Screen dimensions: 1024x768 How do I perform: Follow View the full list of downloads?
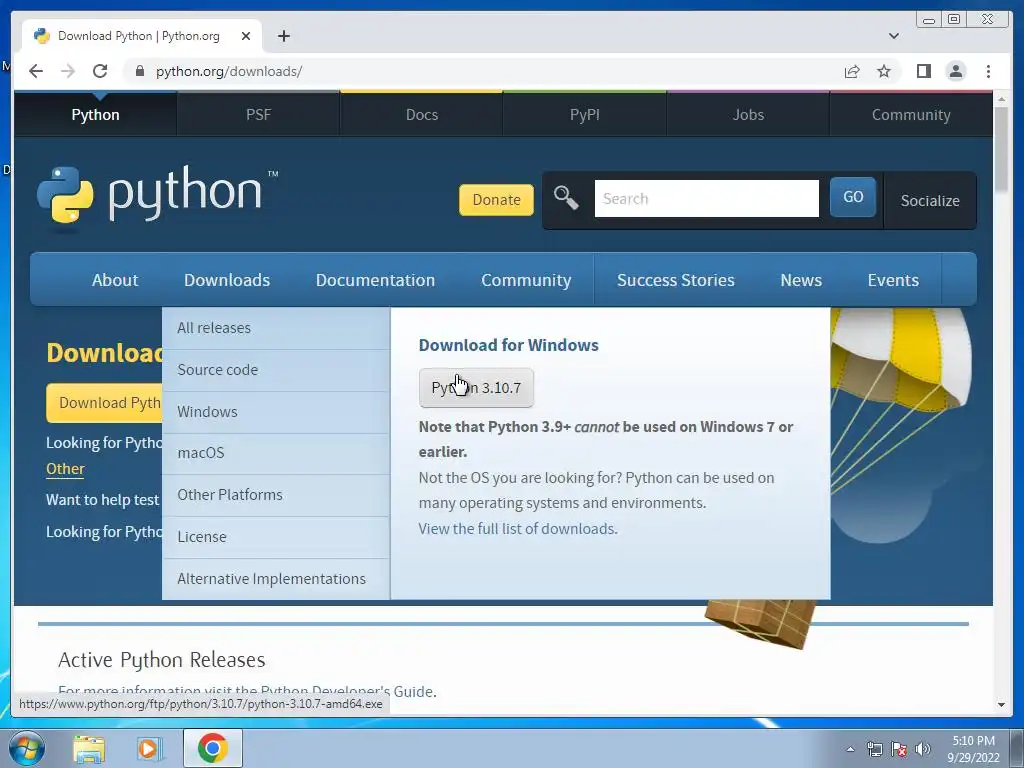(x=518, y=528)
